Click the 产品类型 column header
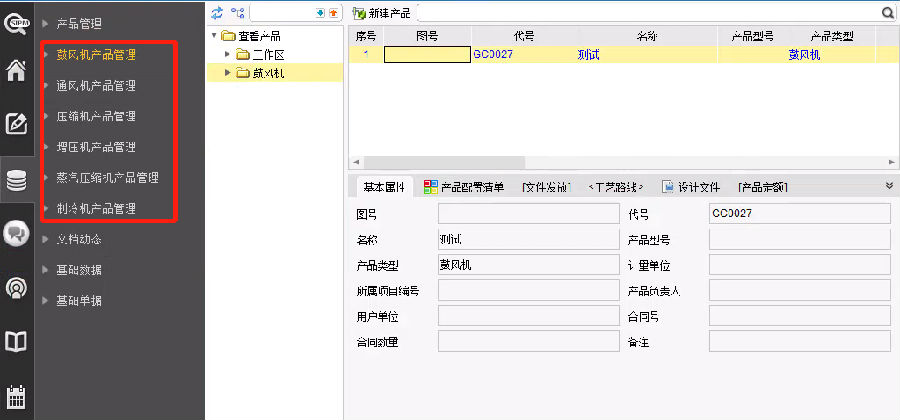This screenshot has width=900, height=420. (x=832, y=36)
